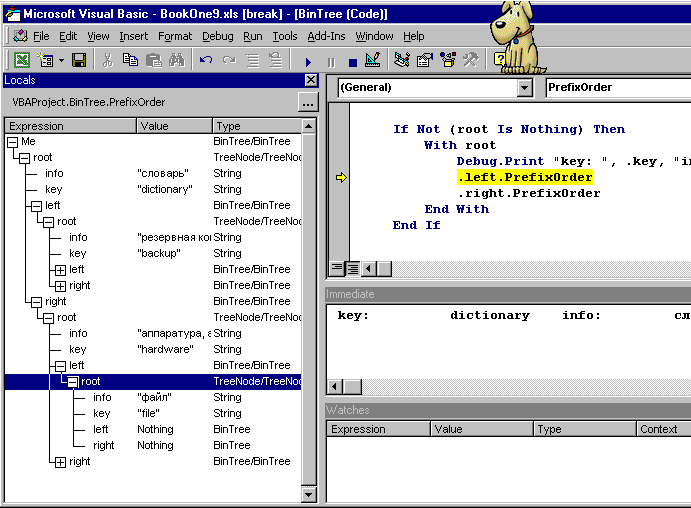Viewport: 691px width, 508px height.
Task: Click the Redo arrow icon
Action: coord(229,60)
